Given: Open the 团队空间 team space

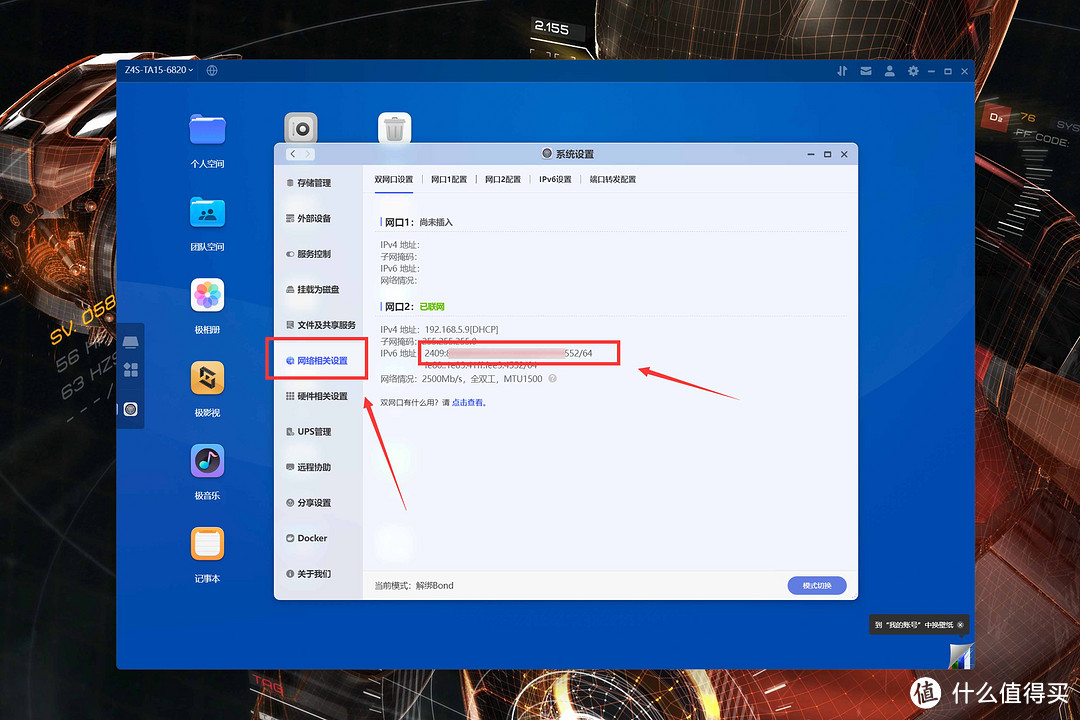Looking at the screenshot, I should pos(206,213).
